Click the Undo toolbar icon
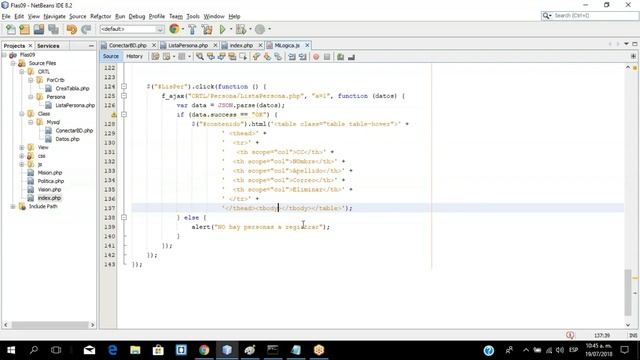Screen dimensions: 640x360 point(72,29)
